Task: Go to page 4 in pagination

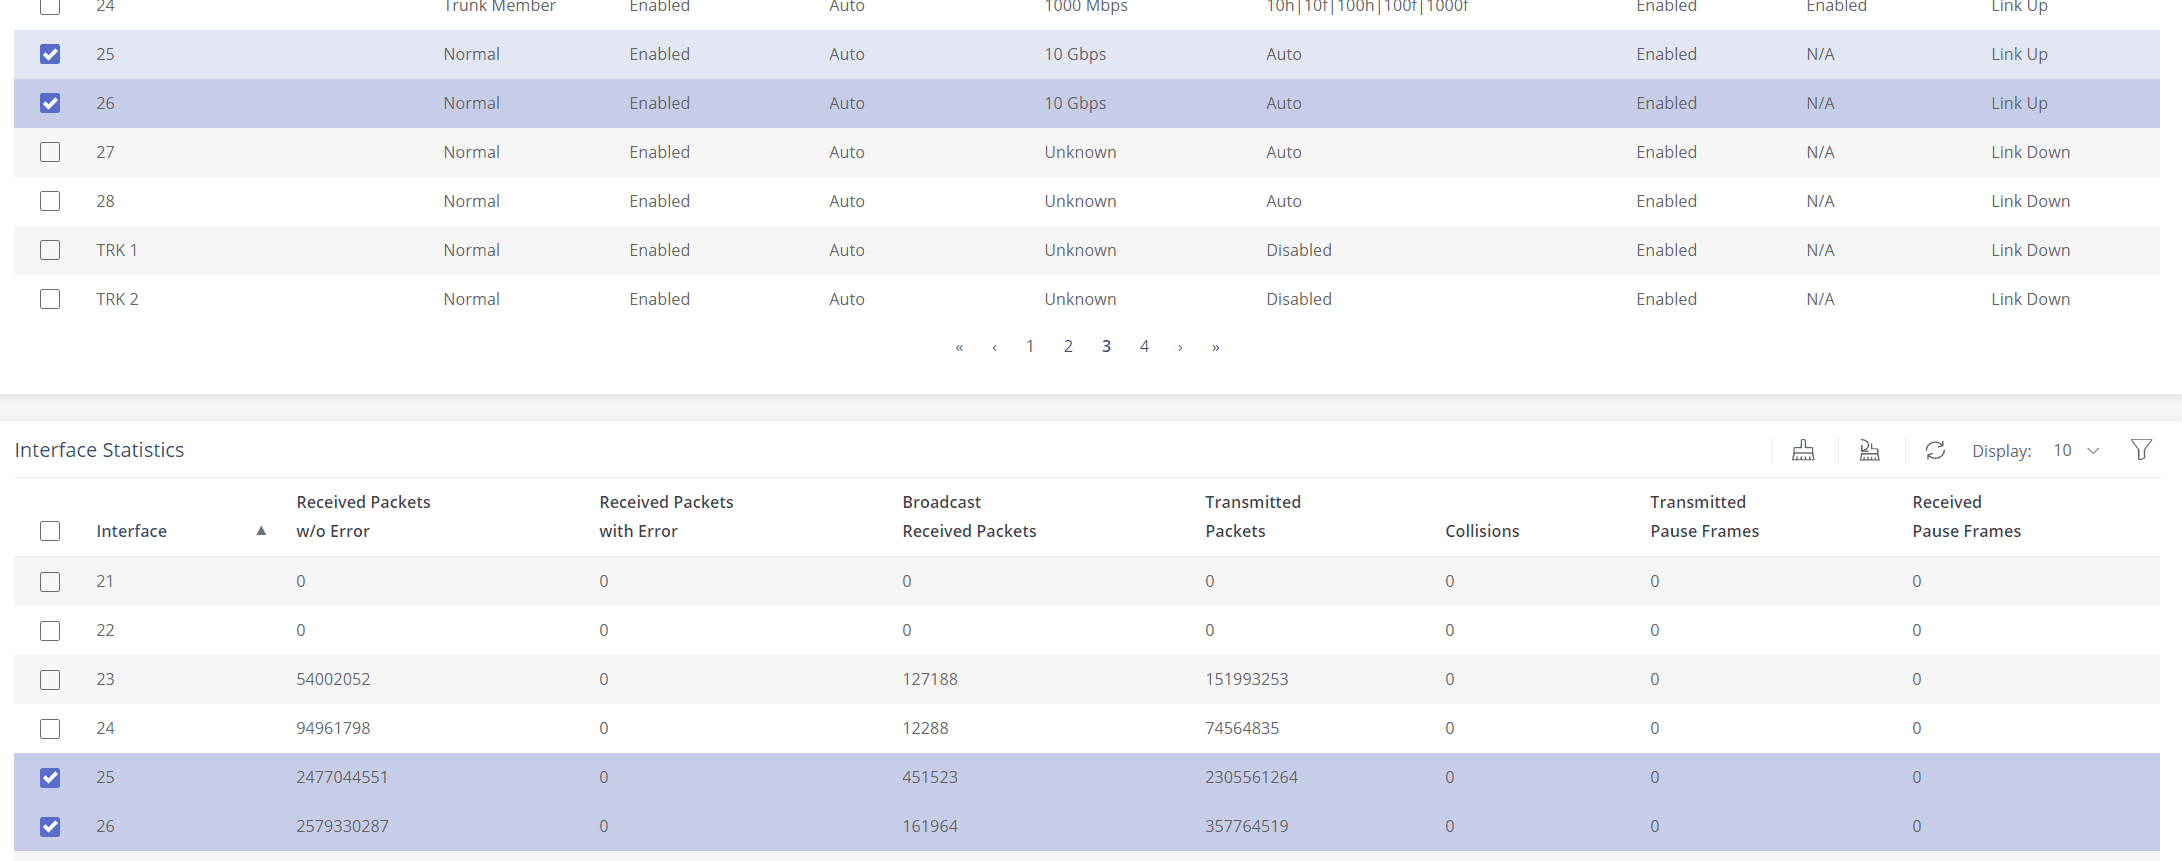Action: pyautogui.click(x=1144, y=346)
